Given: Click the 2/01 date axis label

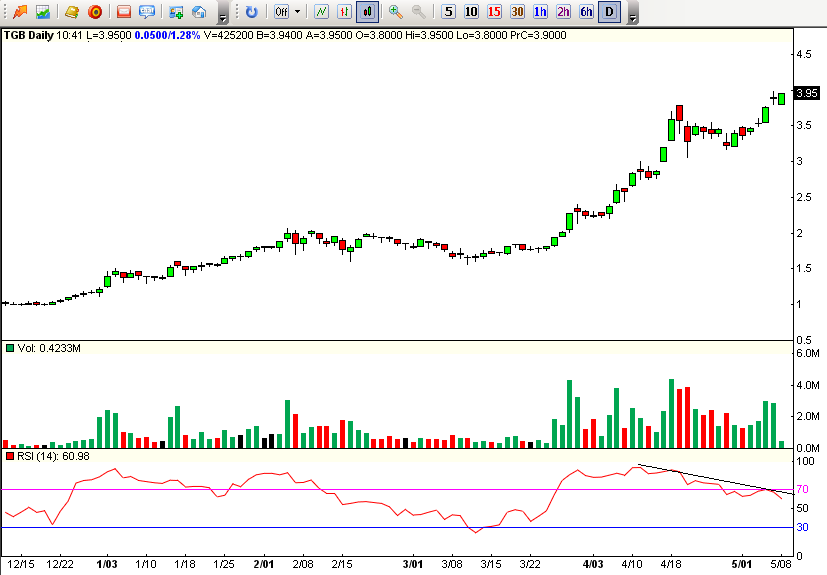Looking at the screenshot, I should point(264,564).
